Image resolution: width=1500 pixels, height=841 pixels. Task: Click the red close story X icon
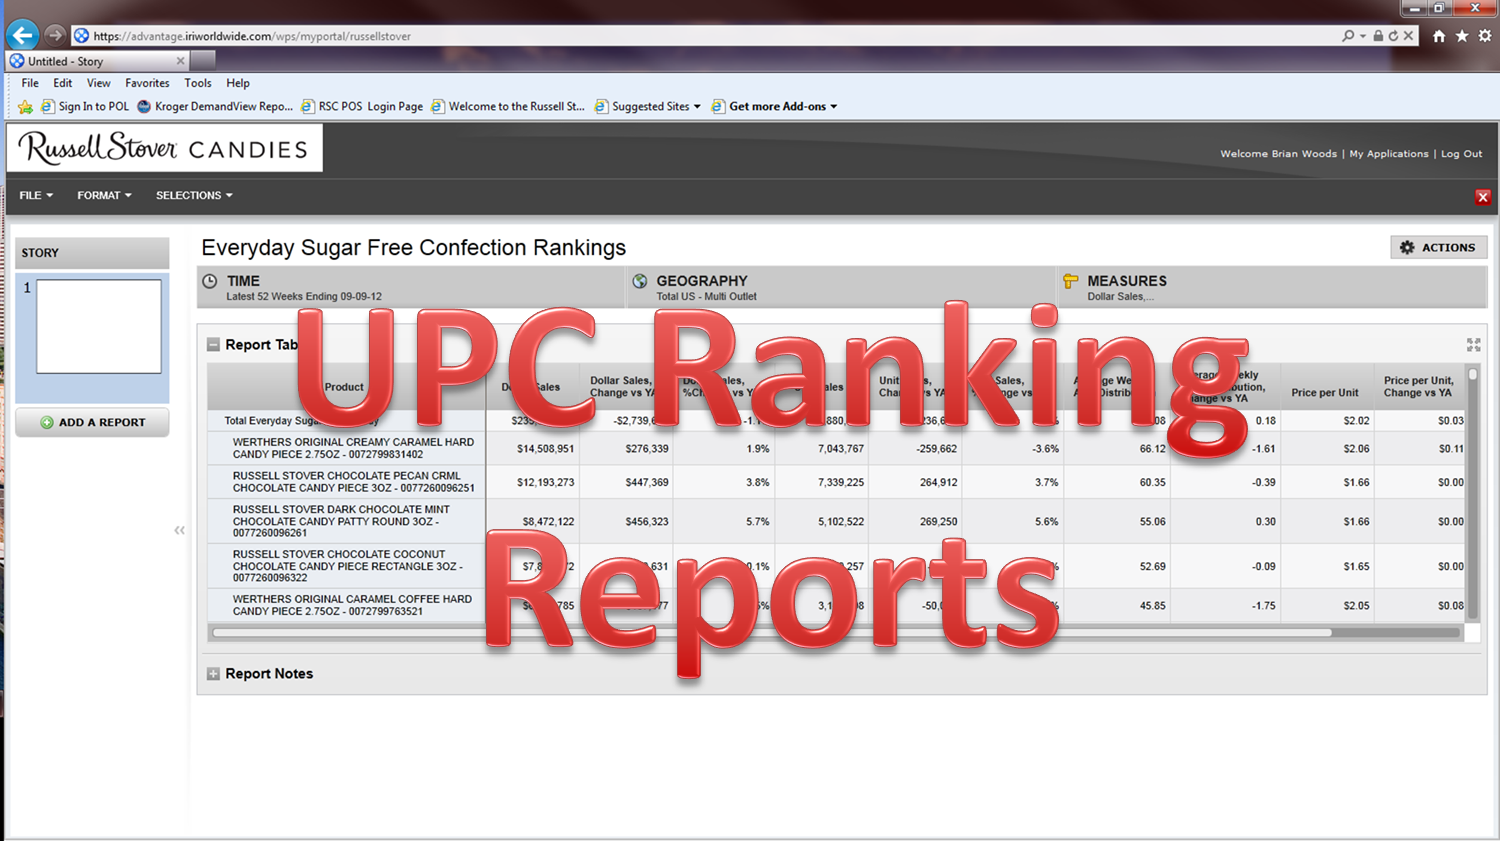[1482, 197]
